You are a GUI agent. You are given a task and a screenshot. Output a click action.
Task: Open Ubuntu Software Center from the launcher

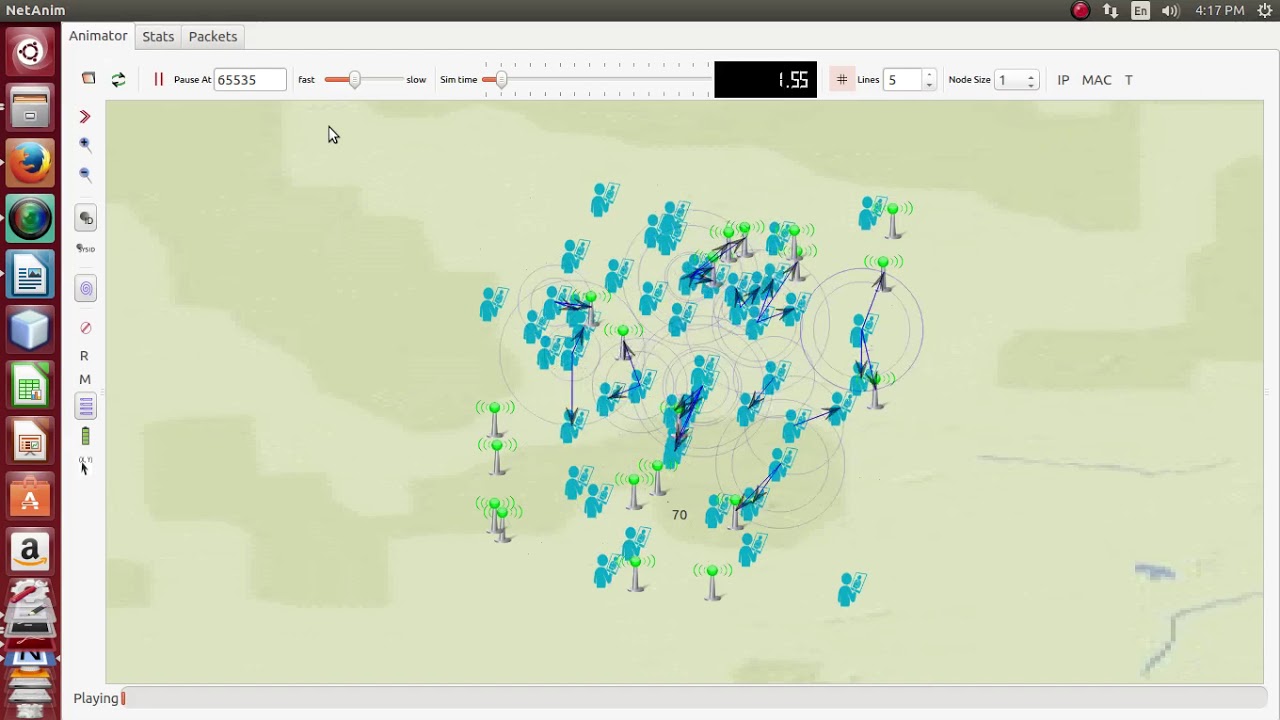(30, 496)
